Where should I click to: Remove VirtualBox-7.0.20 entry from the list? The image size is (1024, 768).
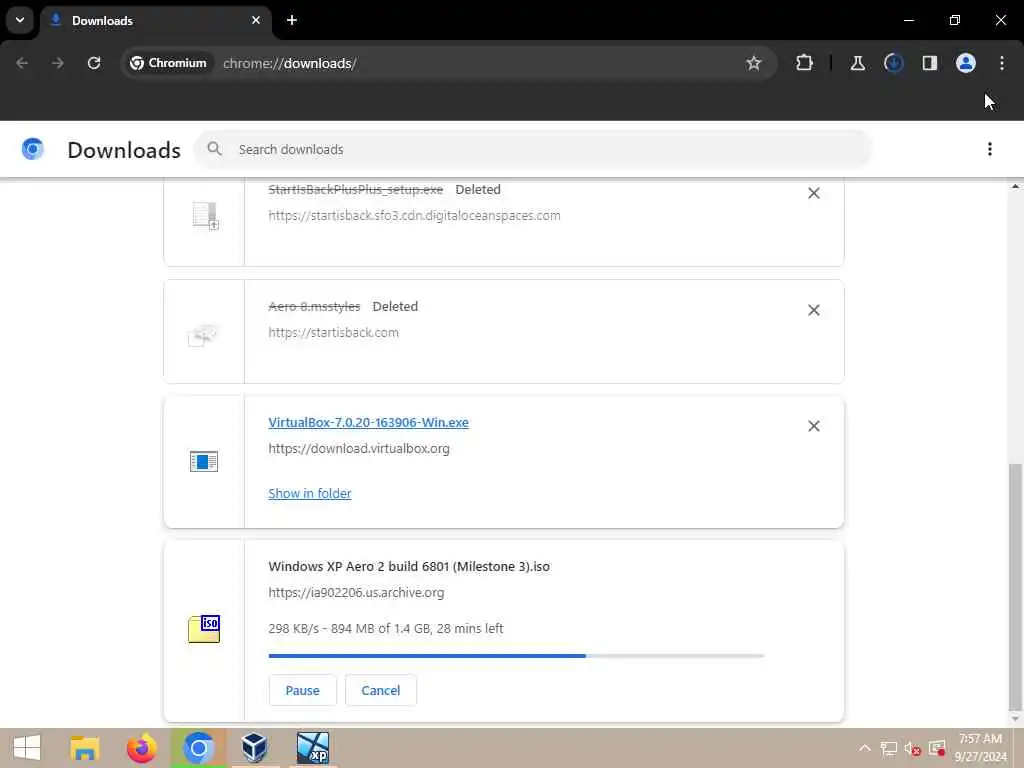coord(813,426)
